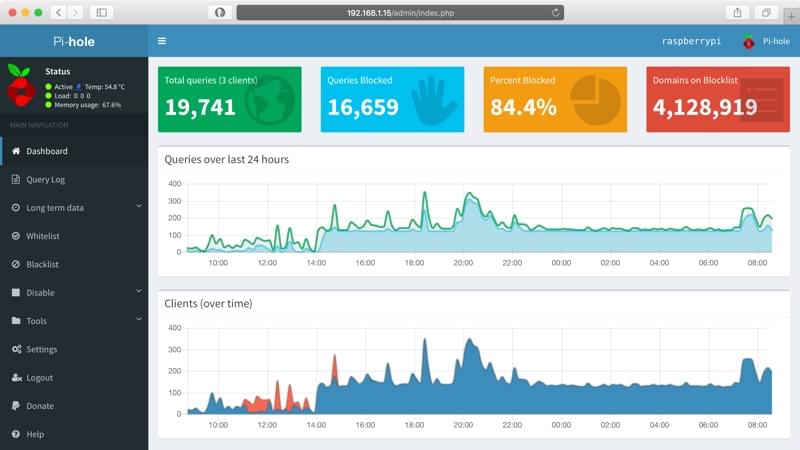
Task: Click the Total queries green card
Action: click(x=230, y=99)
